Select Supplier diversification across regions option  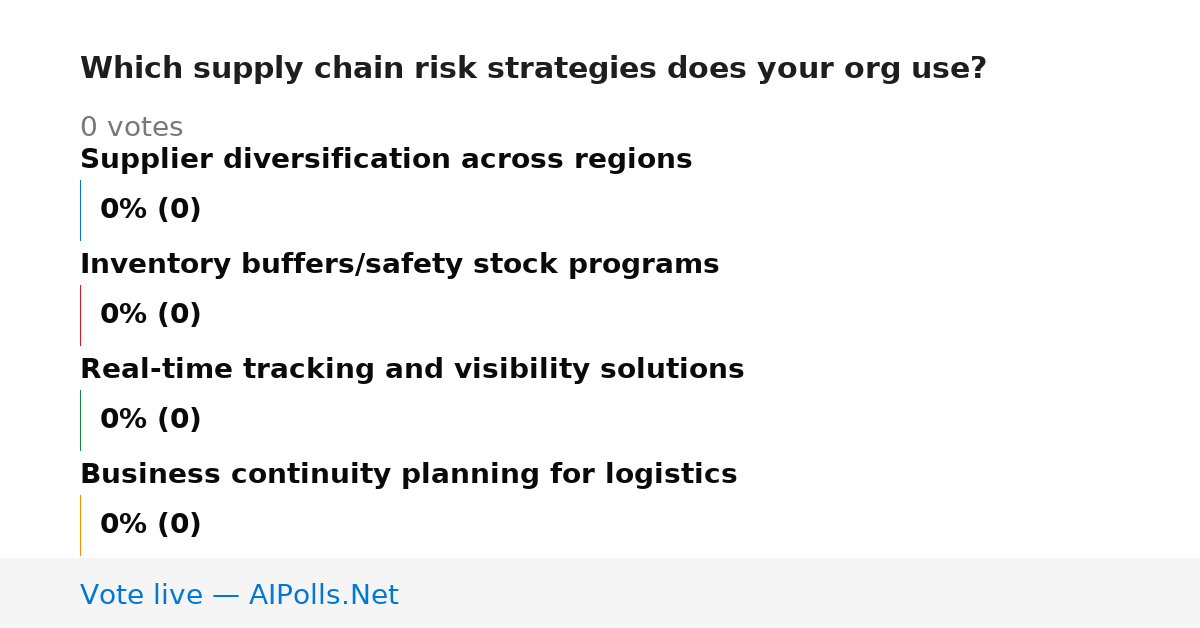[x=386, y=160]
